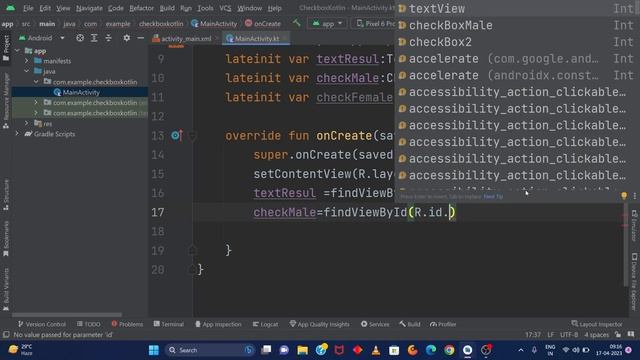
Task: Open App Inspection tool window
Action: coord(218,324)
